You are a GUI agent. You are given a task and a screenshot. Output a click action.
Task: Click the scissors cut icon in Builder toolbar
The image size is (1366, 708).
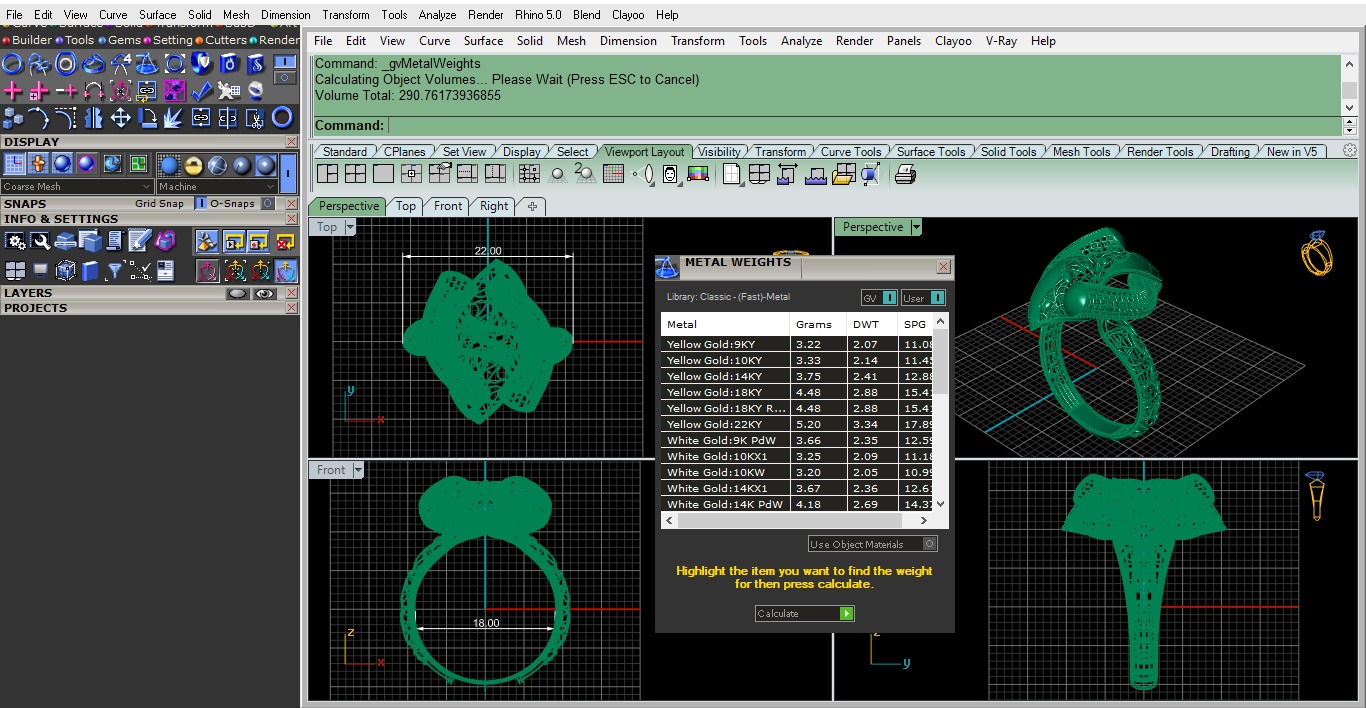255,118
